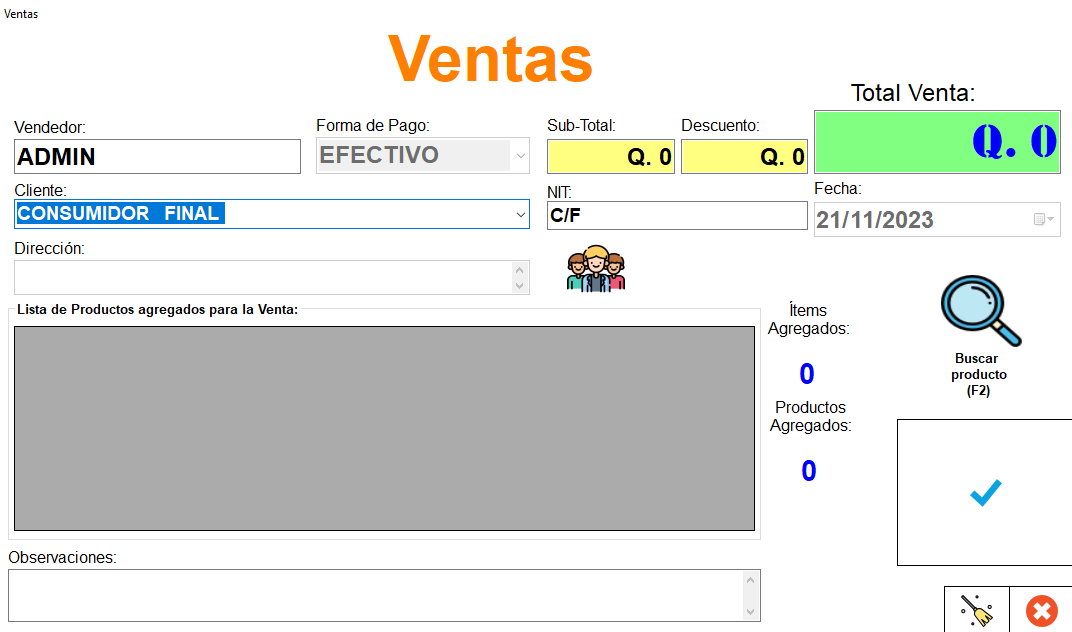The width and height of the screenshot is (1072, 632).
Task: Click the gray product list grid
Action: point(384,428)
